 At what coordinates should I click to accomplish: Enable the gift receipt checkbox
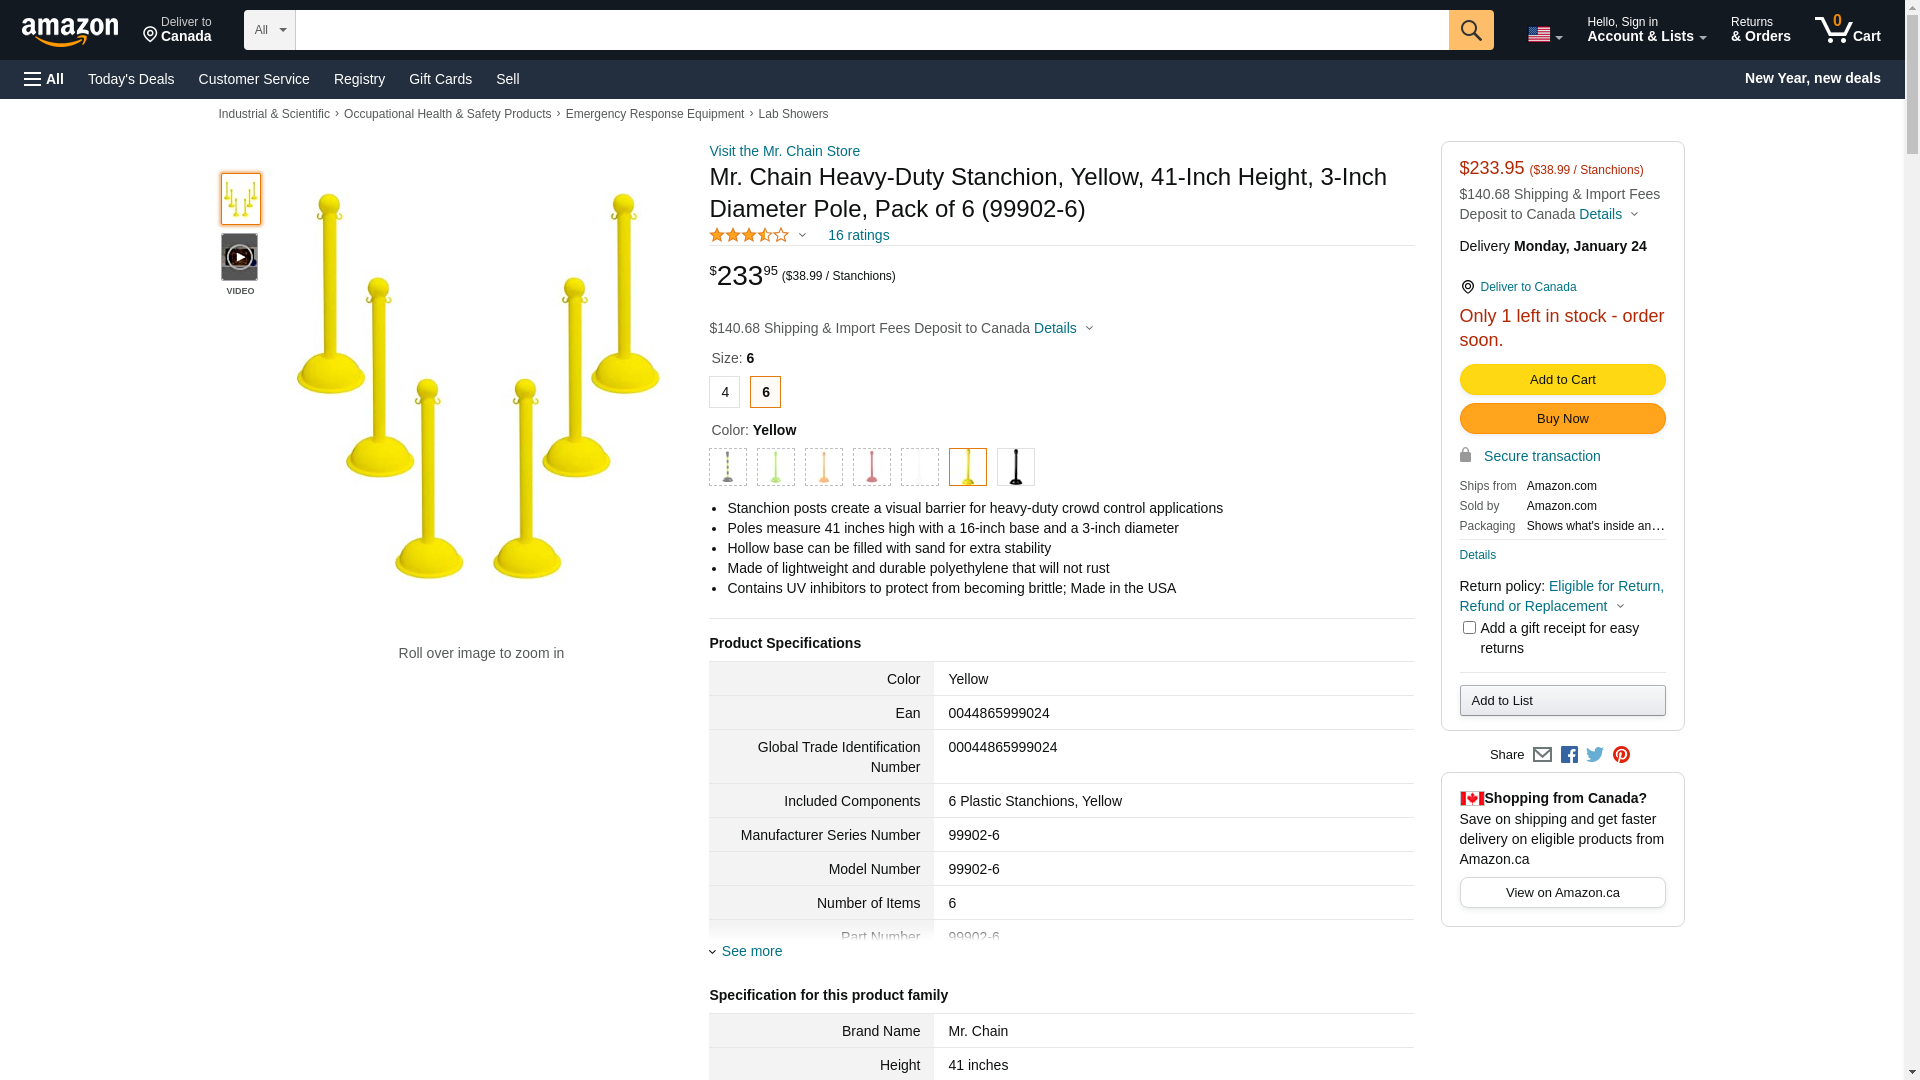tap(1469, 628)
